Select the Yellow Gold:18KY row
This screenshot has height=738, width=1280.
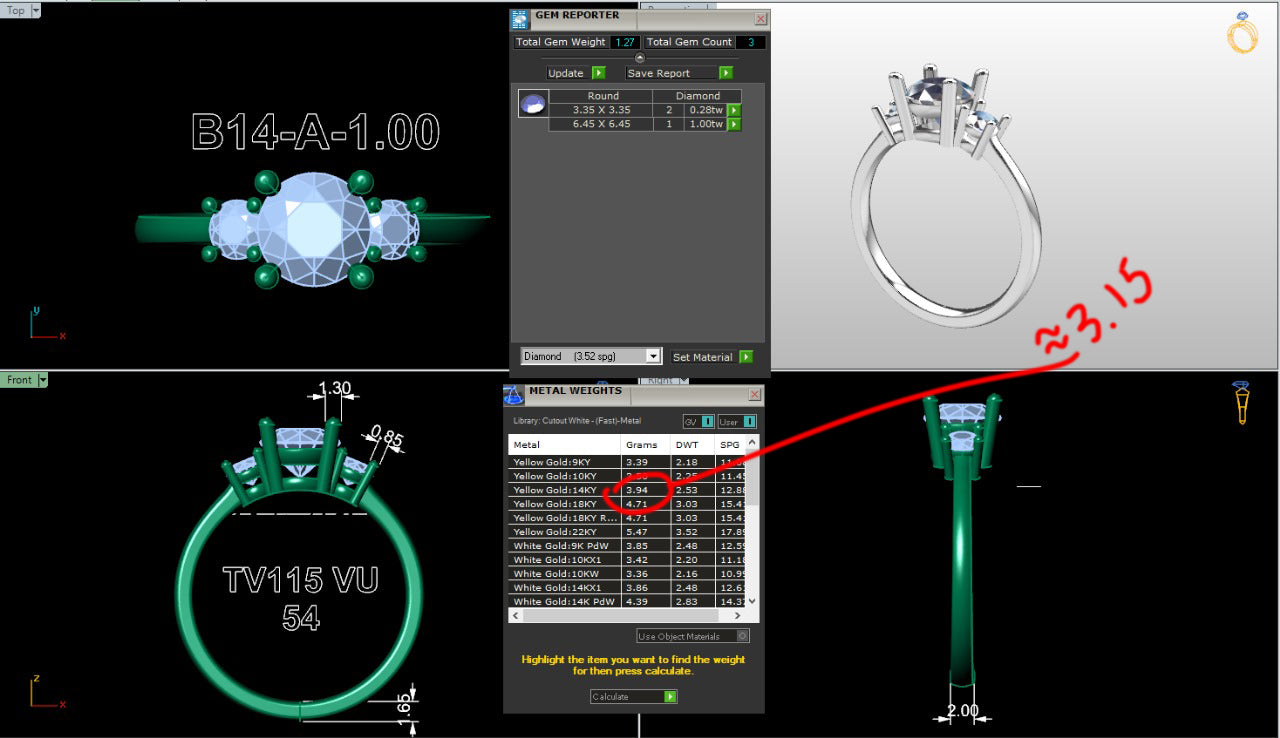[x=628, y=504]
